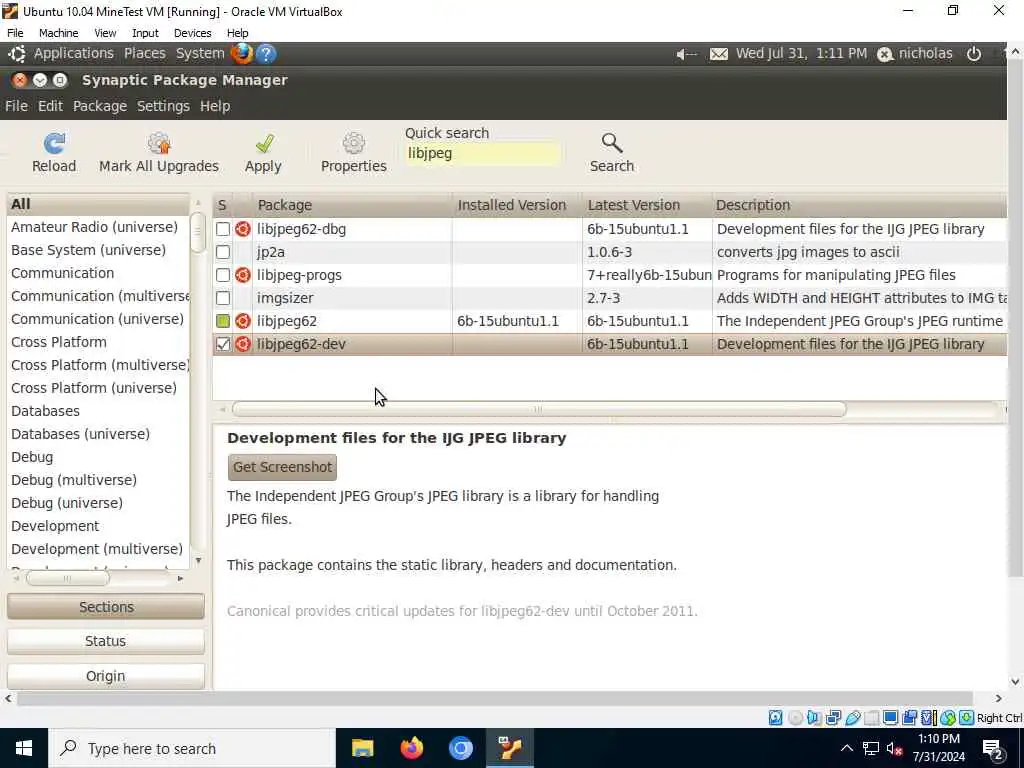Toggle checkbox for jp2a package

click(x=223, y=252)
